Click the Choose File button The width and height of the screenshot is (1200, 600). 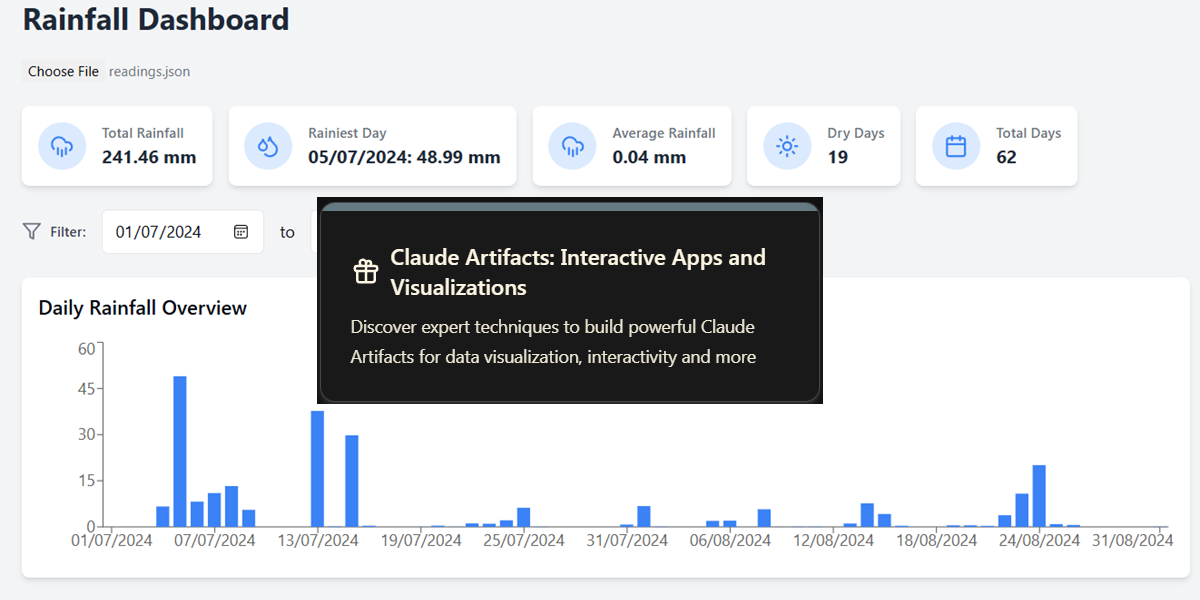pos(62,71)
